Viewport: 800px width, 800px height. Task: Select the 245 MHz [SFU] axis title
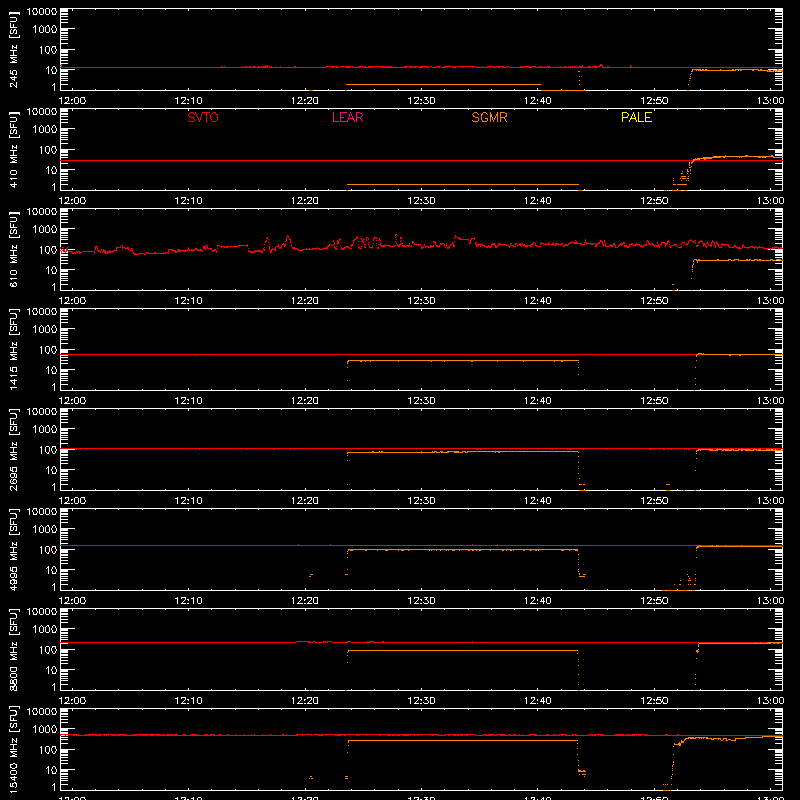(14, 49)
